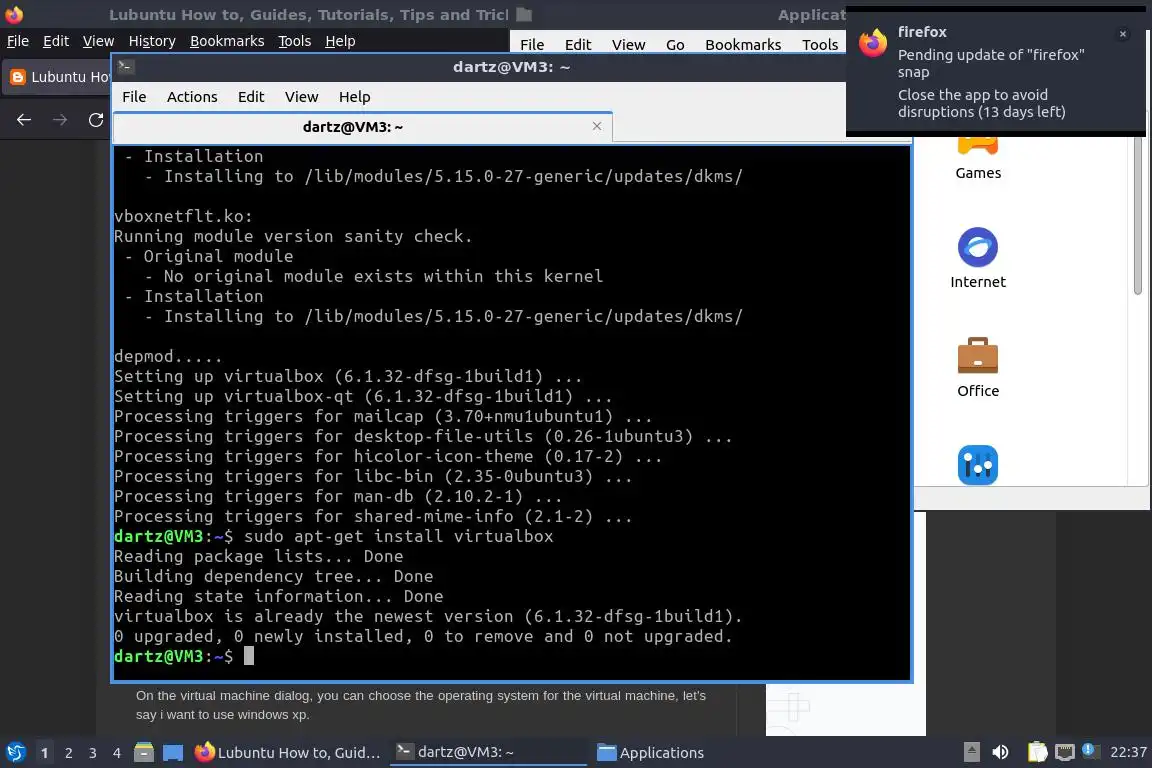Open the network monitor tray icon
The height and width of the screenshot is (768, 1152).
(1064, 752)
